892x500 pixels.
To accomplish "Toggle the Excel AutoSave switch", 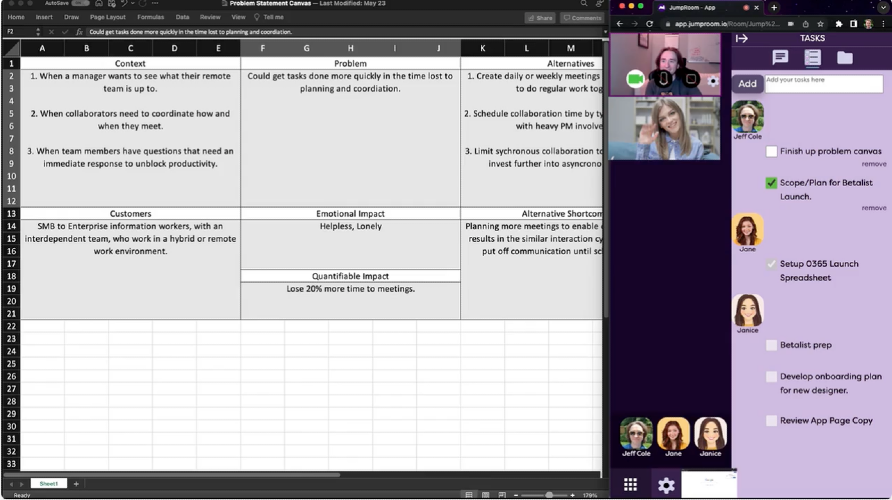I will [x=80, y=3].
